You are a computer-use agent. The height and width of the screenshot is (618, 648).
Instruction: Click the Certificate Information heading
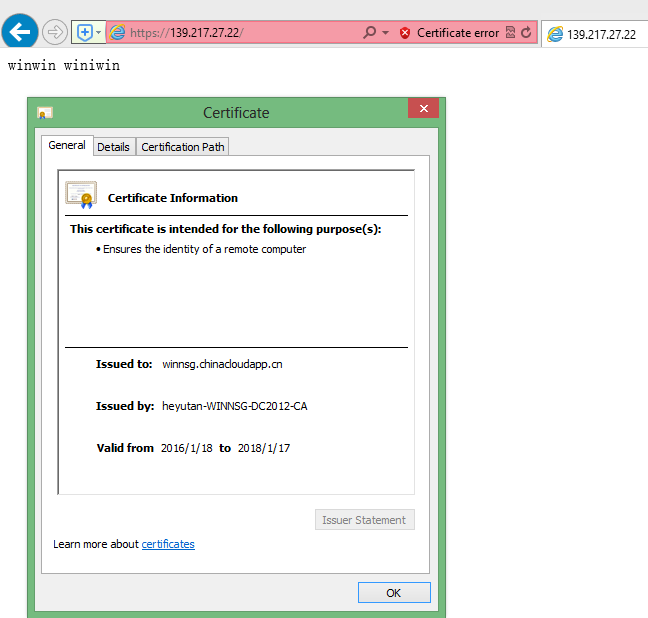click(173, 198)
